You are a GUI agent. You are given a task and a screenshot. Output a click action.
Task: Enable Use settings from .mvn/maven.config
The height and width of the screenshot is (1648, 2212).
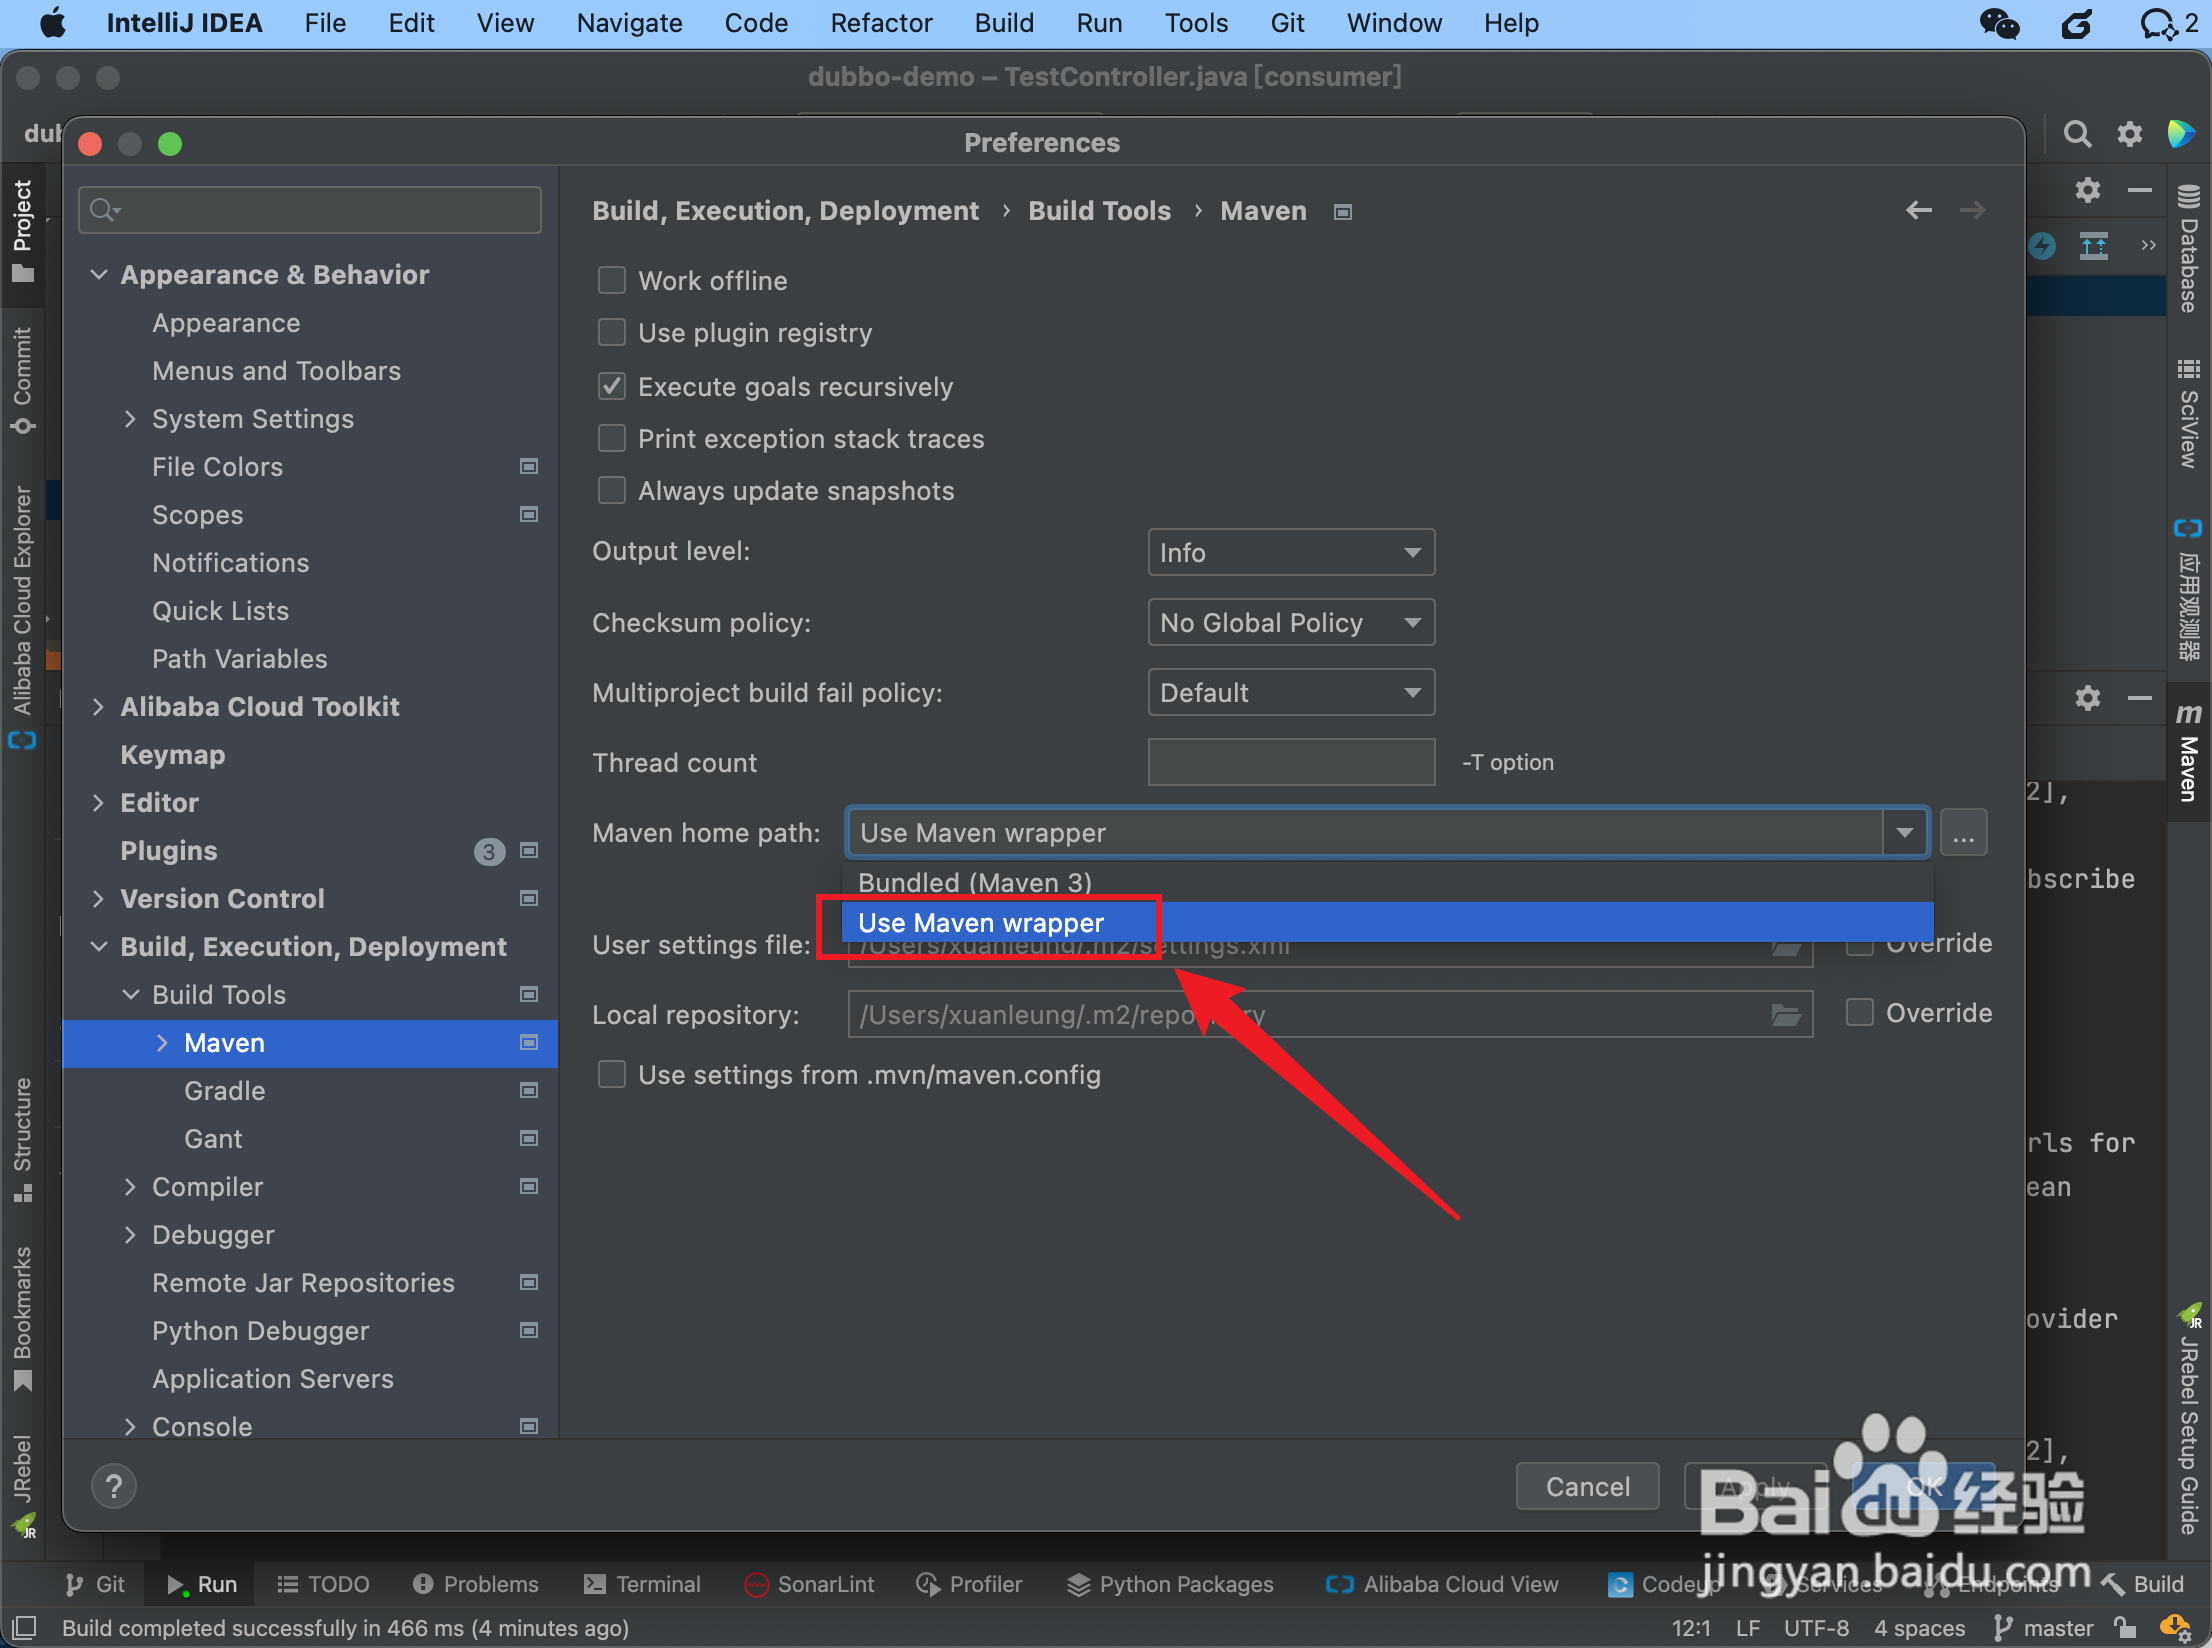(x=611, y=1074)
